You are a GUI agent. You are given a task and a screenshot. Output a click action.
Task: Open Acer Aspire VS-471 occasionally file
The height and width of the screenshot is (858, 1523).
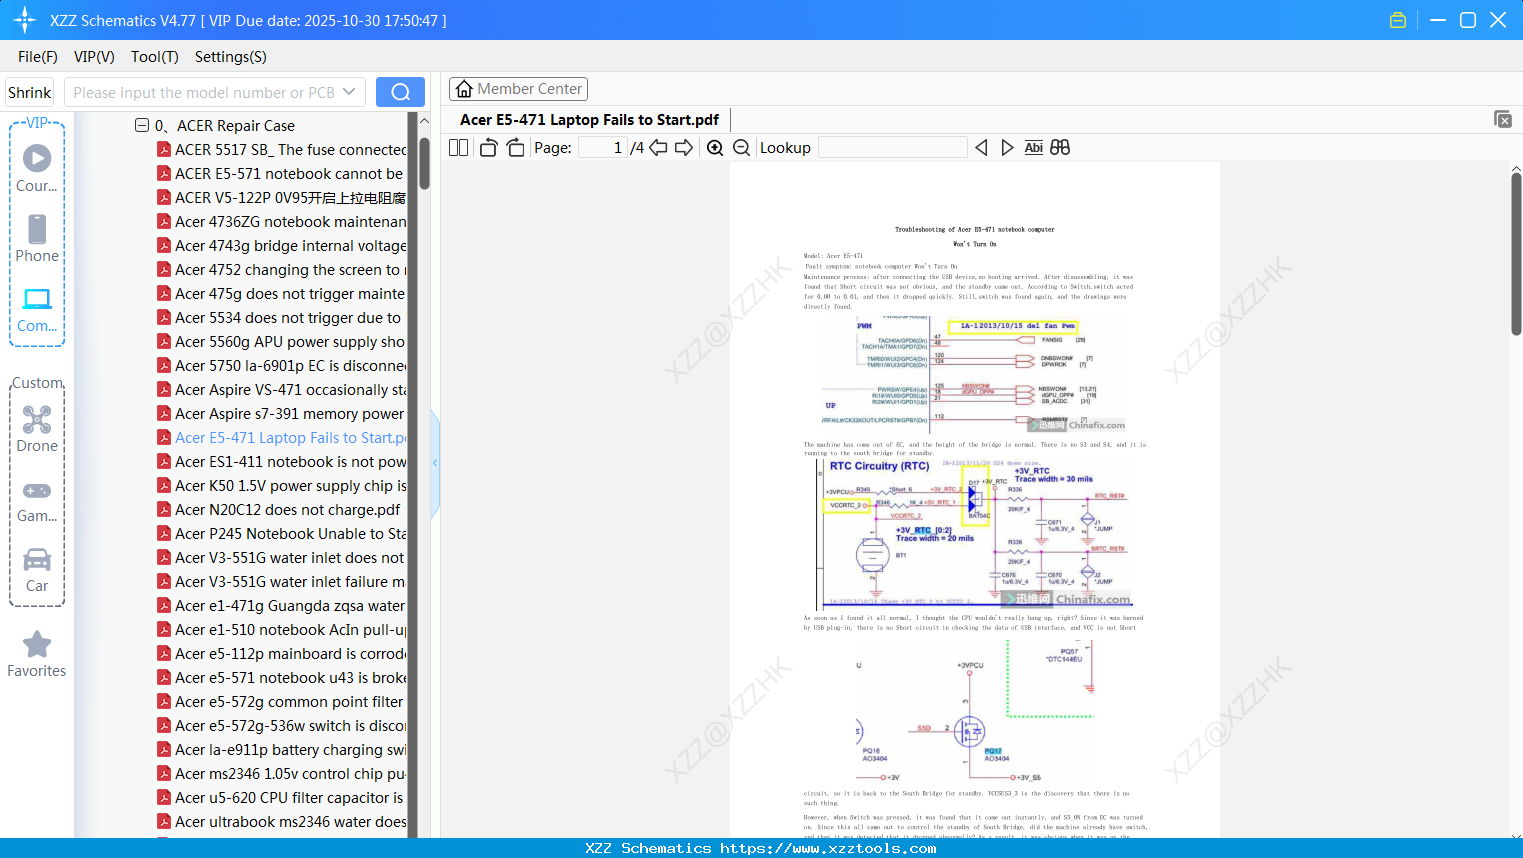[x=290, y=390]
